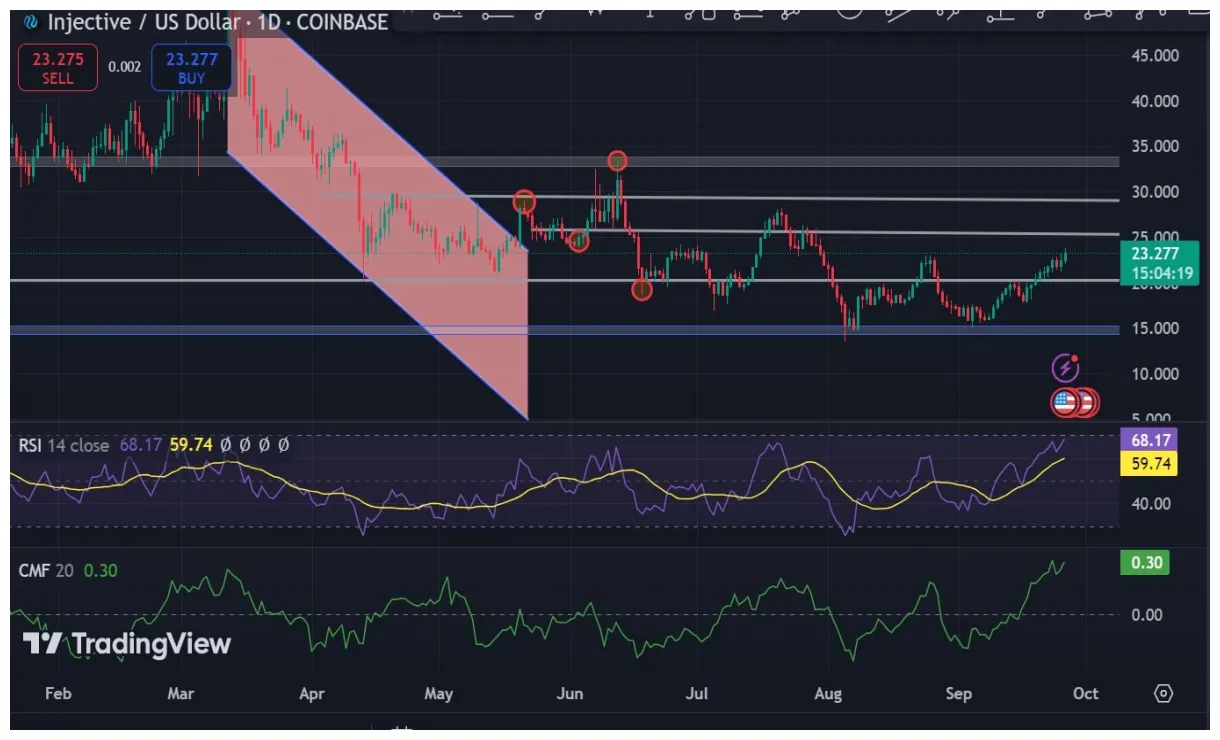This screenshot has height=740, width=1220.
Task: Select the Oct label on the time axis
Action: click(x=1084, y=693)
